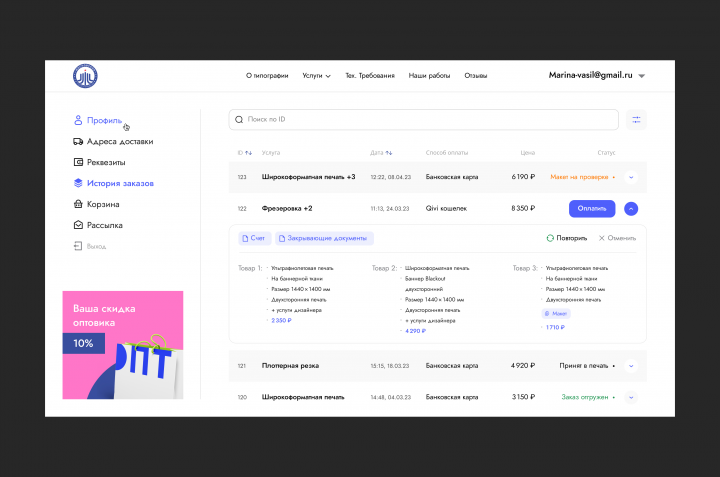Image resolution: width=720 pixels, height=477 pixels.
Task: Click the Профиль user icon
Action: coord(78,120)
